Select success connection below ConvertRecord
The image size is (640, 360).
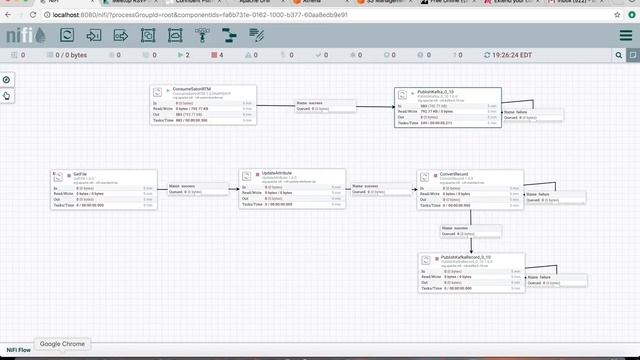471,231
